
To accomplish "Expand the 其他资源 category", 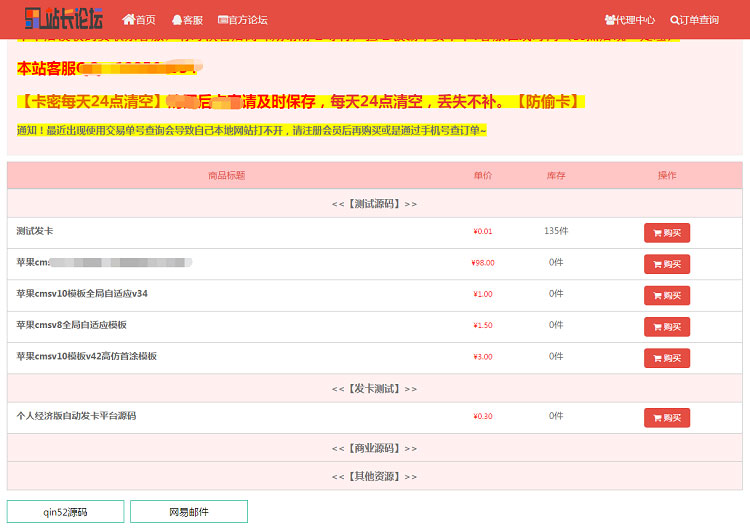I will [x=374, y=476].
